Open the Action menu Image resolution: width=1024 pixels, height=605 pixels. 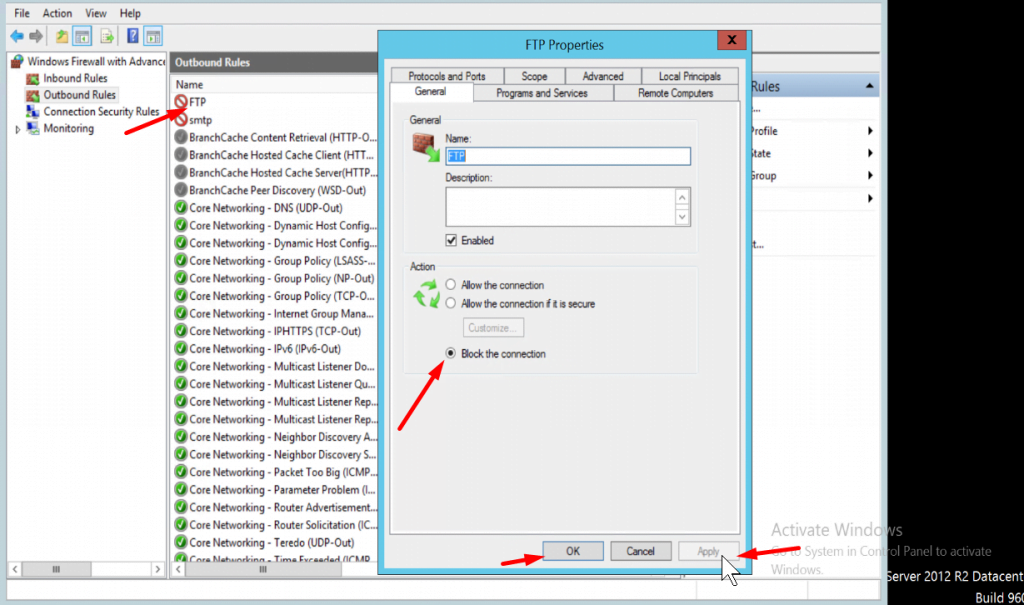click(x=57, y=13)
